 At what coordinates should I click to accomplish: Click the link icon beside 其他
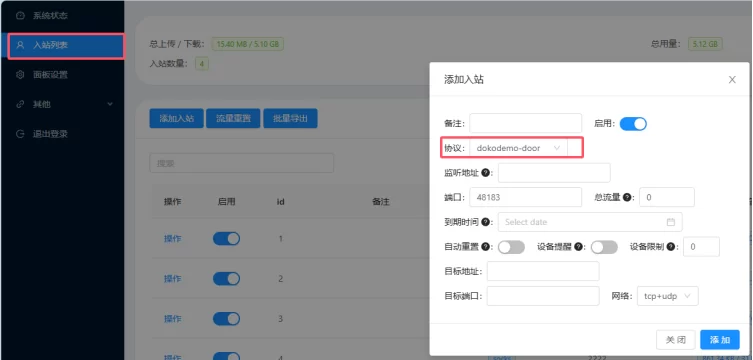[20, 104]
